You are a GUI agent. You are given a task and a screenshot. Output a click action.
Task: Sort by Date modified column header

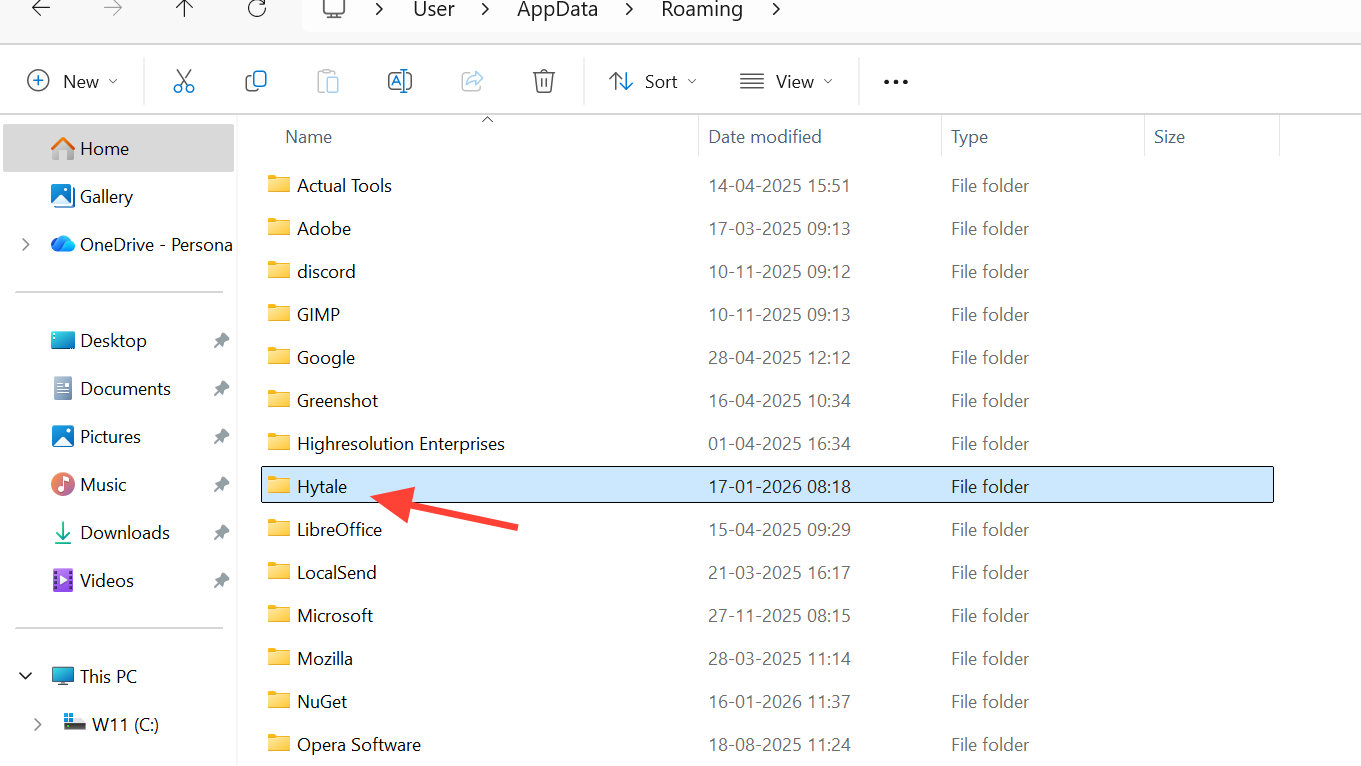click(765, 137)
